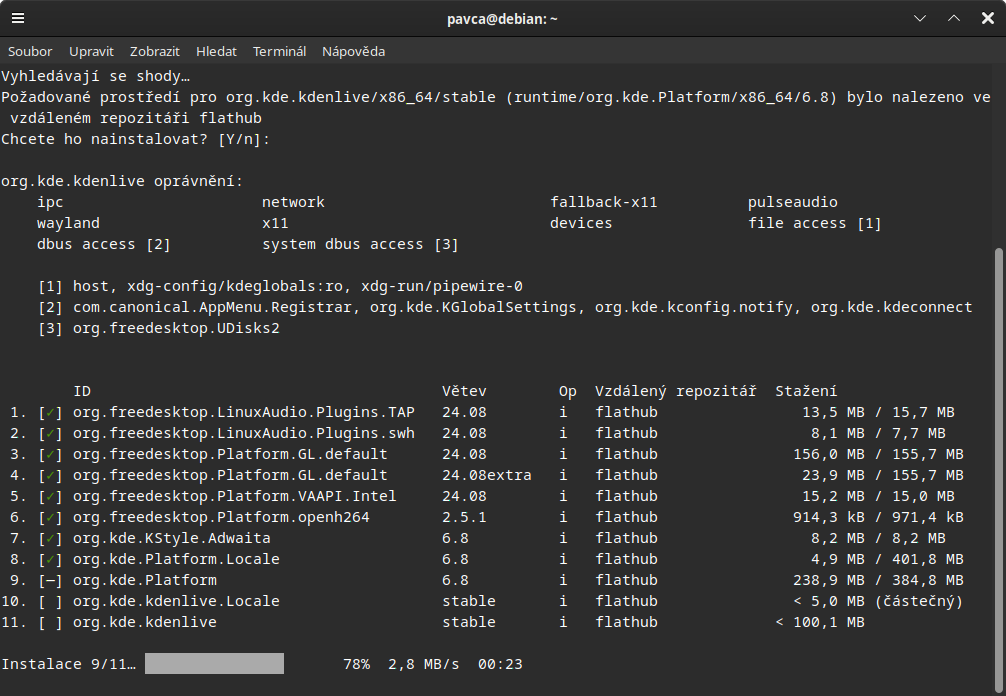Click the green checkmark for LinuxAudio.Plugins.TAP
Viewport: 1006px width, 696px height.
click(50, 412)
